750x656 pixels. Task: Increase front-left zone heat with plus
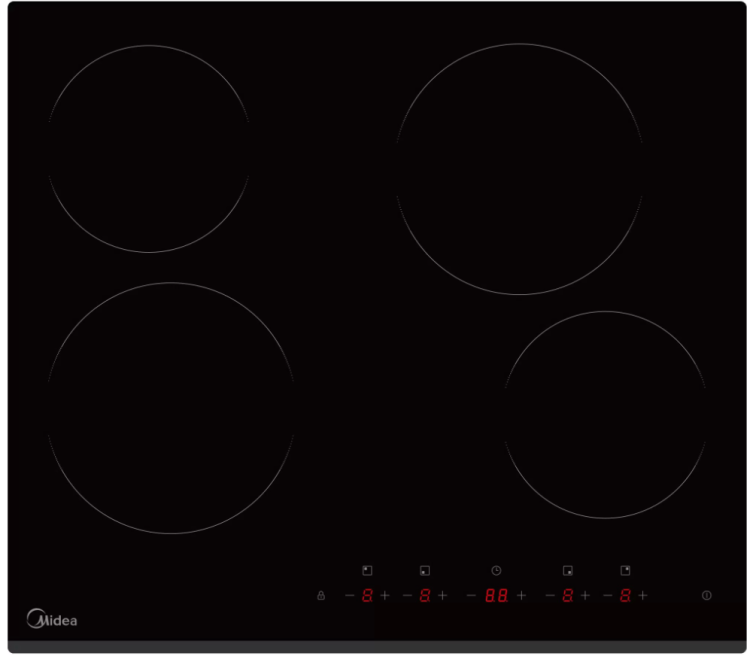(443, 595)
